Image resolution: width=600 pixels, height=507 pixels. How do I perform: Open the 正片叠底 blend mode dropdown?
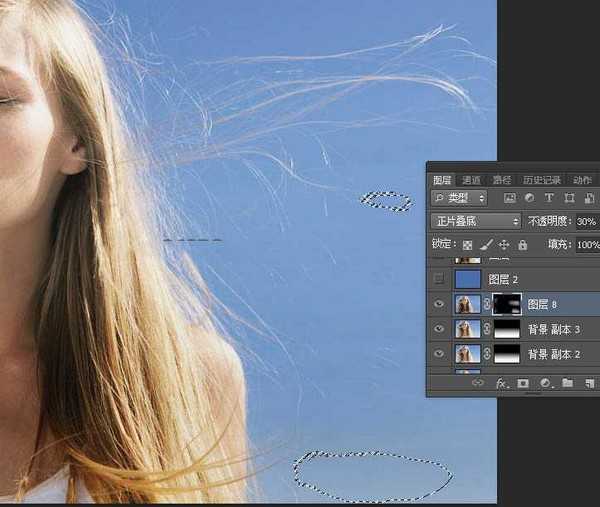pos(476,221)
